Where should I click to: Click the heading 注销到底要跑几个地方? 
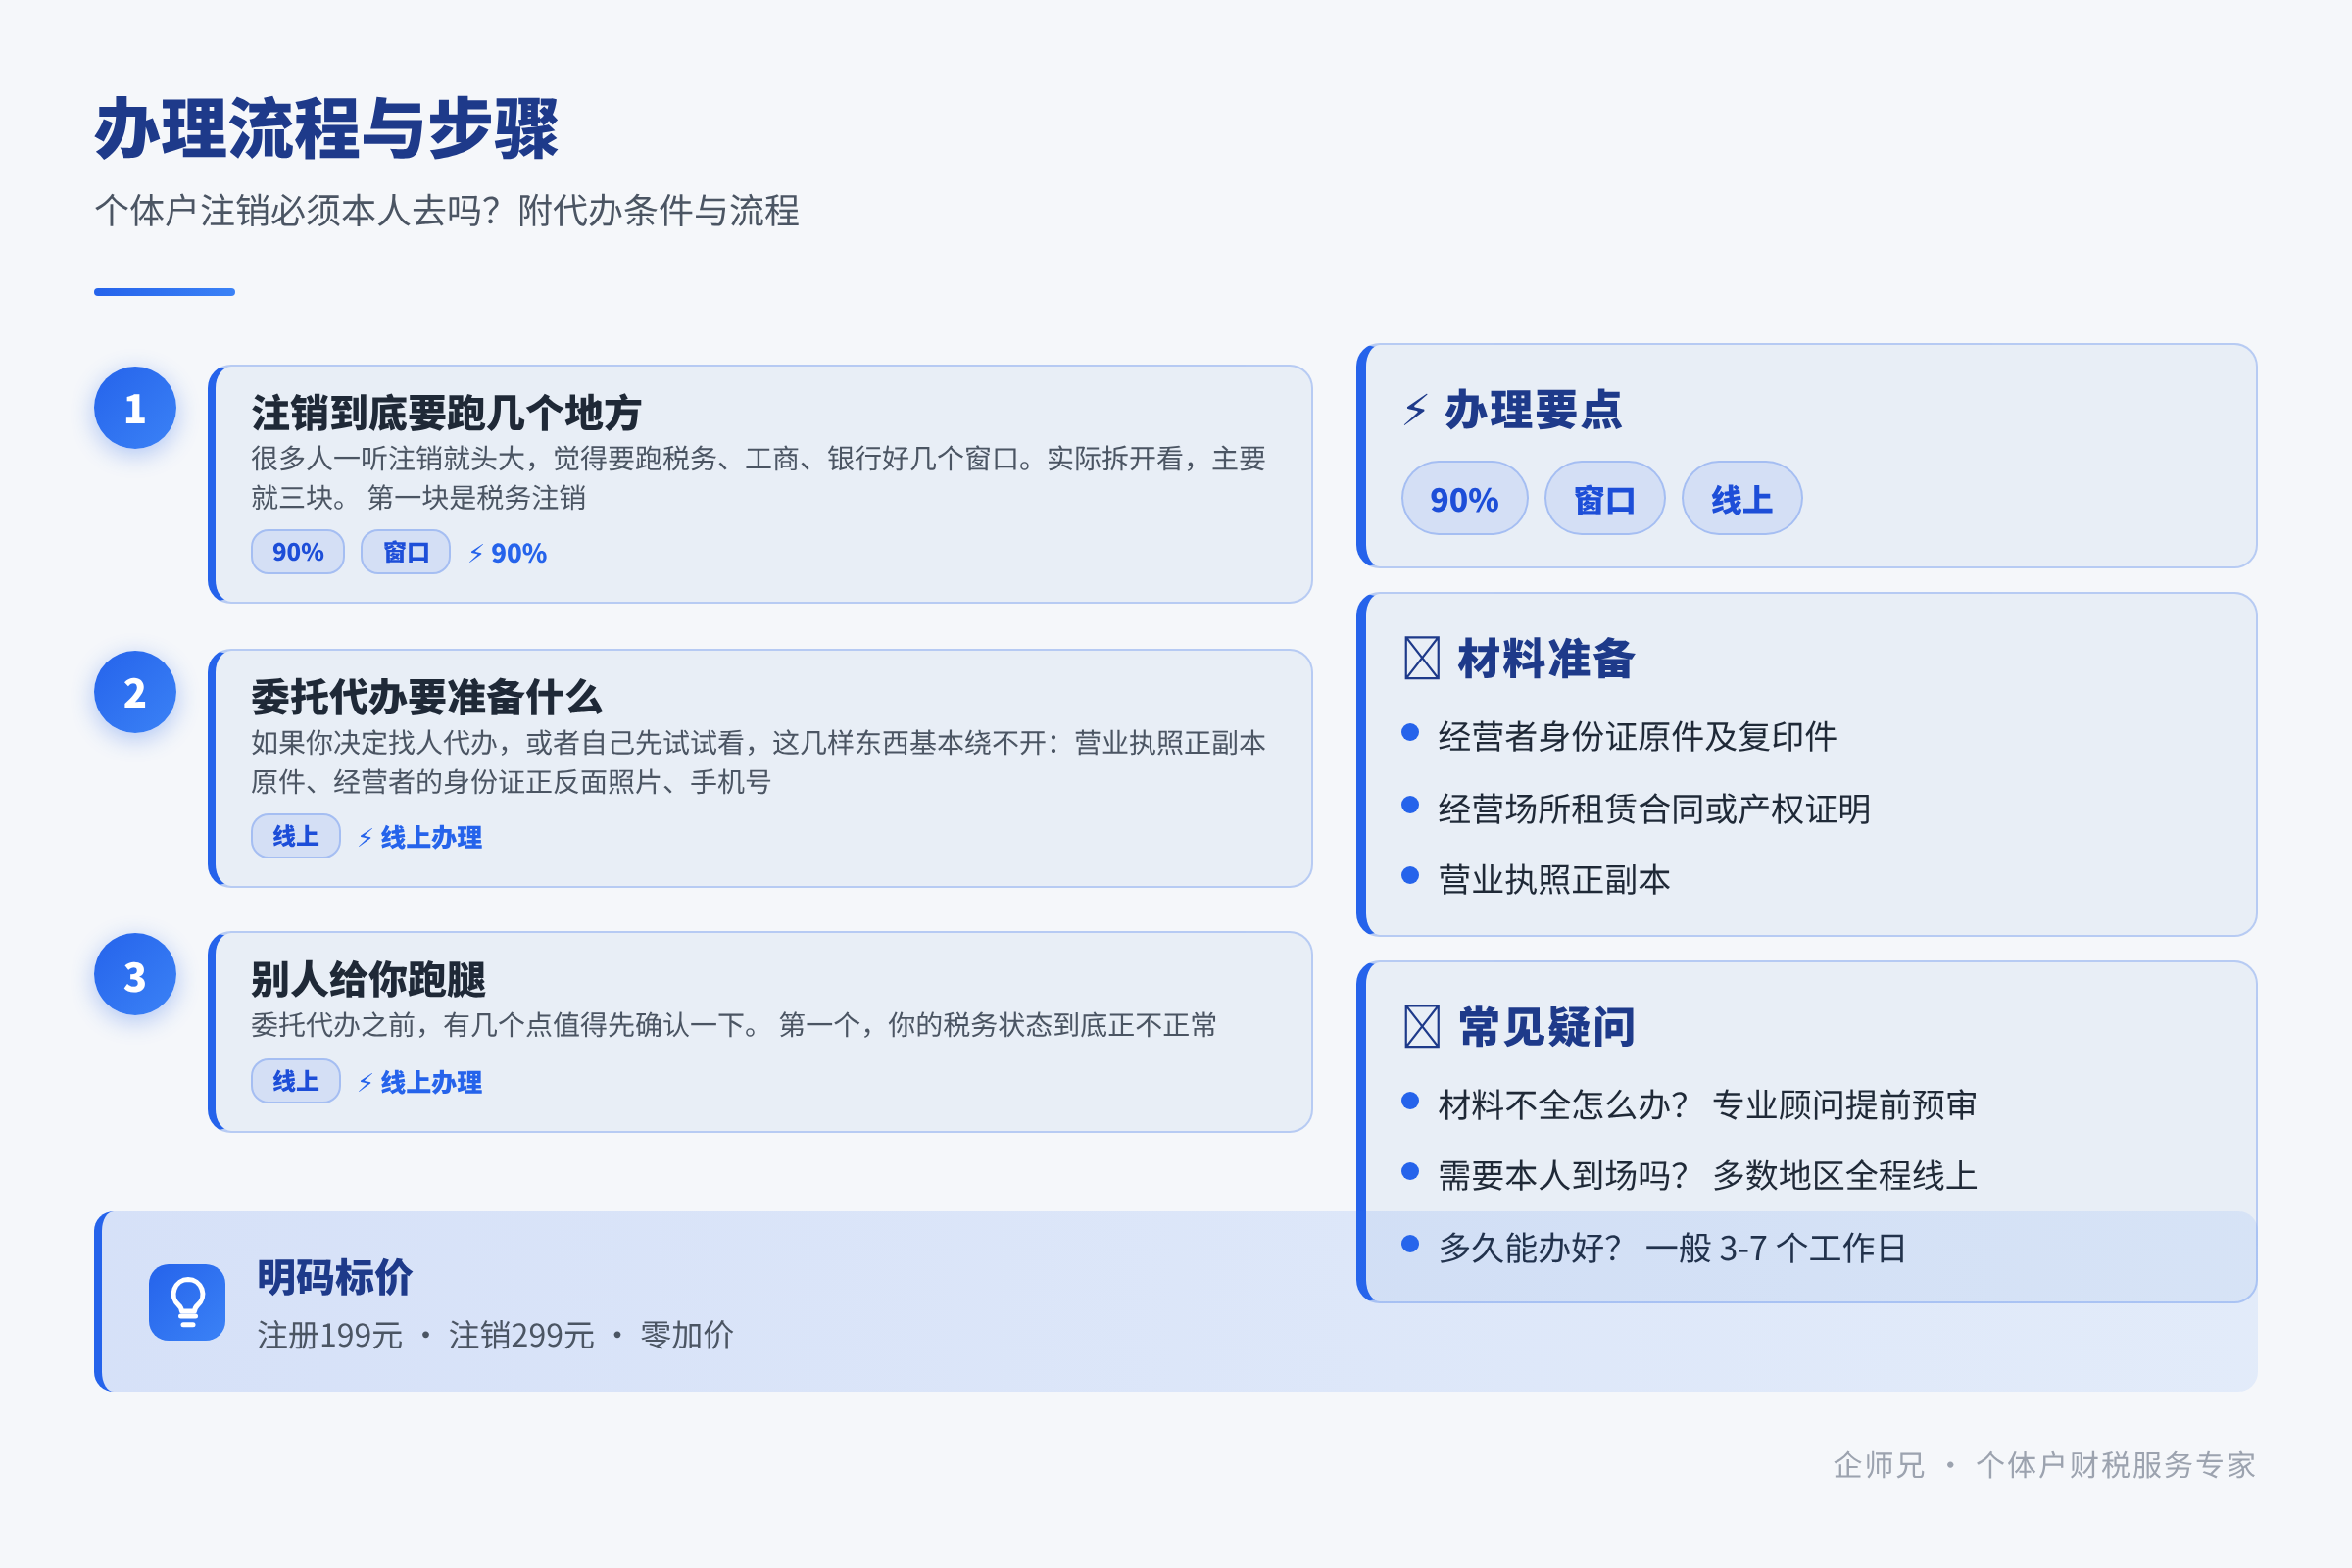click(446, 412)
